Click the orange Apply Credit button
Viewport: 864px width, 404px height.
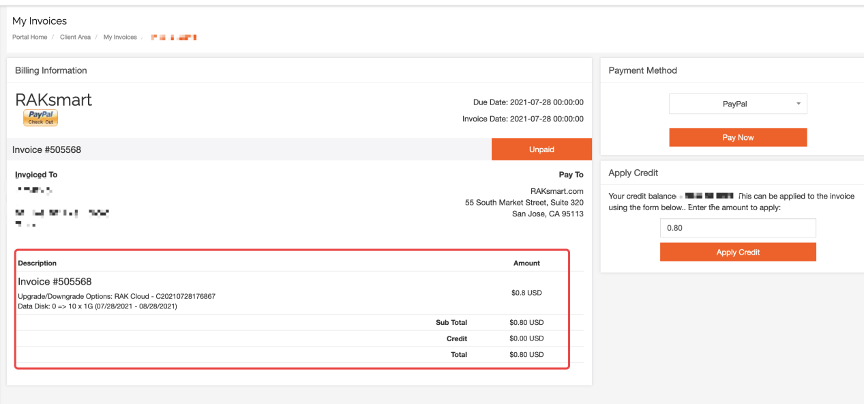point(737,252)
